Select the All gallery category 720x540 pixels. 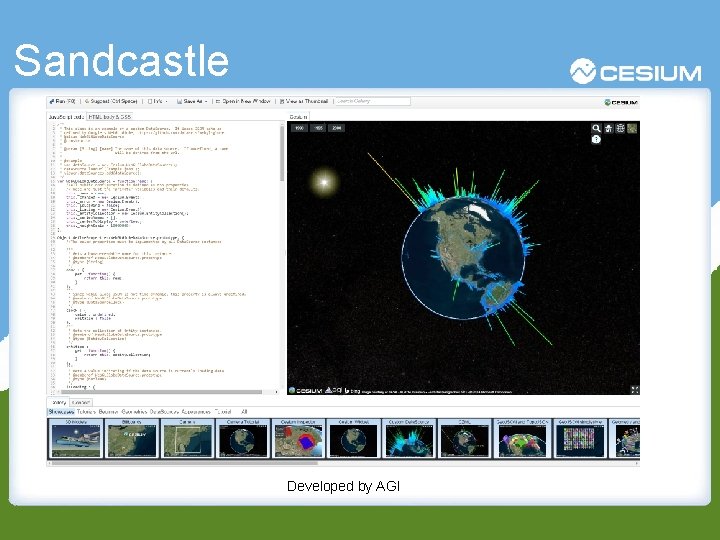[x=244, y=412]
